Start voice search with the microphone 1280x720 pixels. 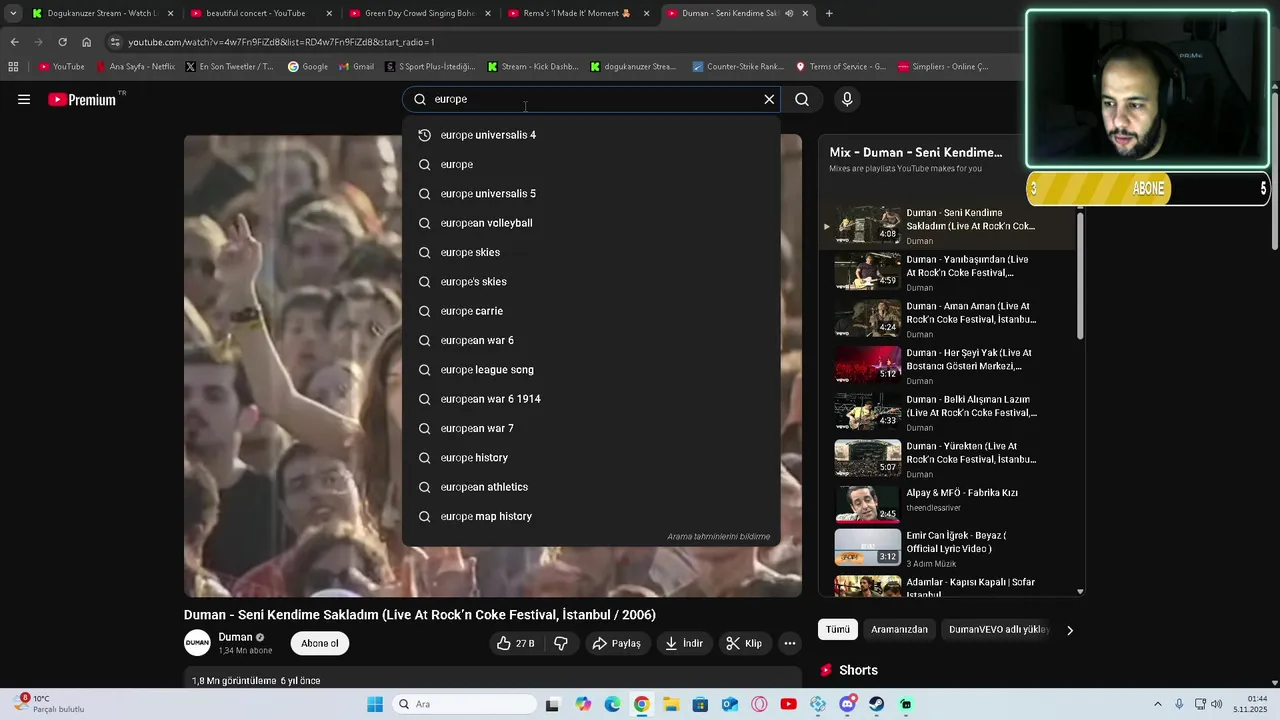point(847,99)
